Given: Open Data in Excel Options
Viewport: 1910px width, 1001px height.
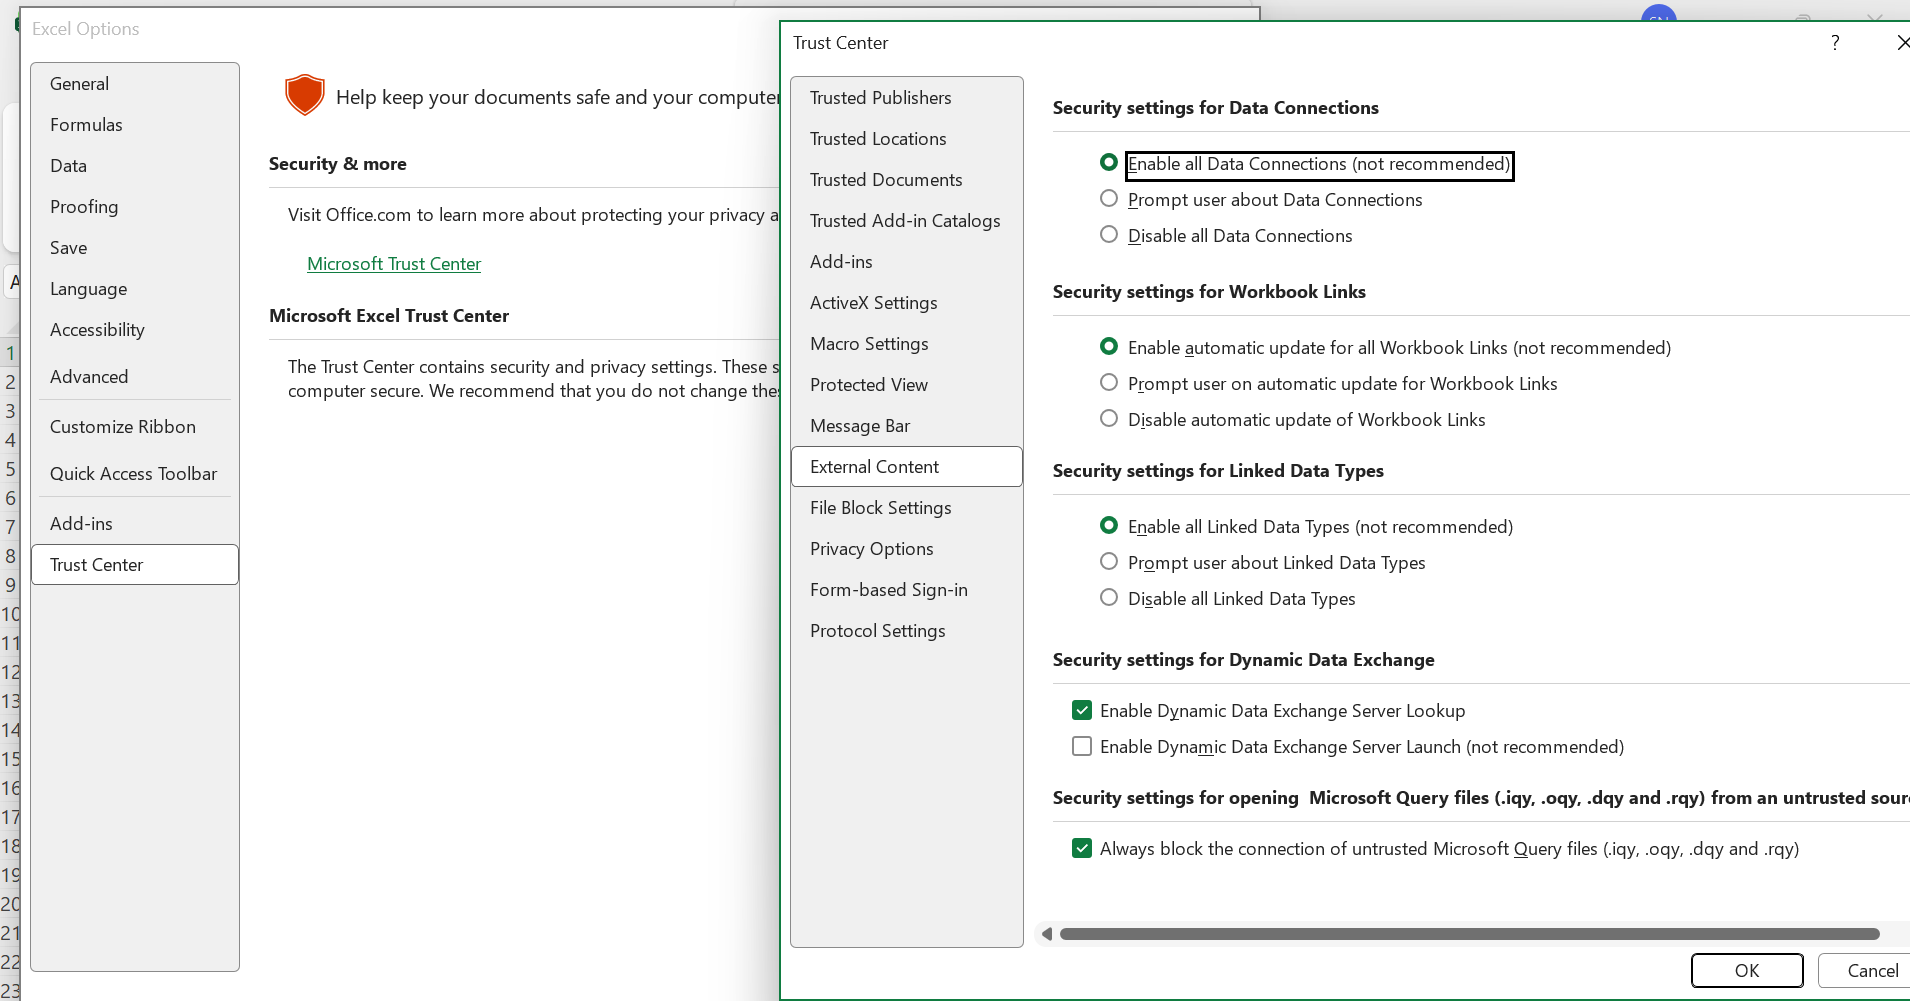Looking at the screenshot, I should pos(135,166).
